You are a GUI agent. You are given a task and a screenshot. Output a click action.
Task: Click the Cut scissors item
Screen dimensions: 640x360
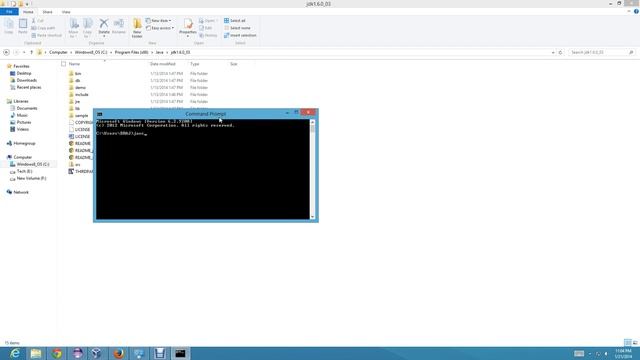(x=38, y=20)
